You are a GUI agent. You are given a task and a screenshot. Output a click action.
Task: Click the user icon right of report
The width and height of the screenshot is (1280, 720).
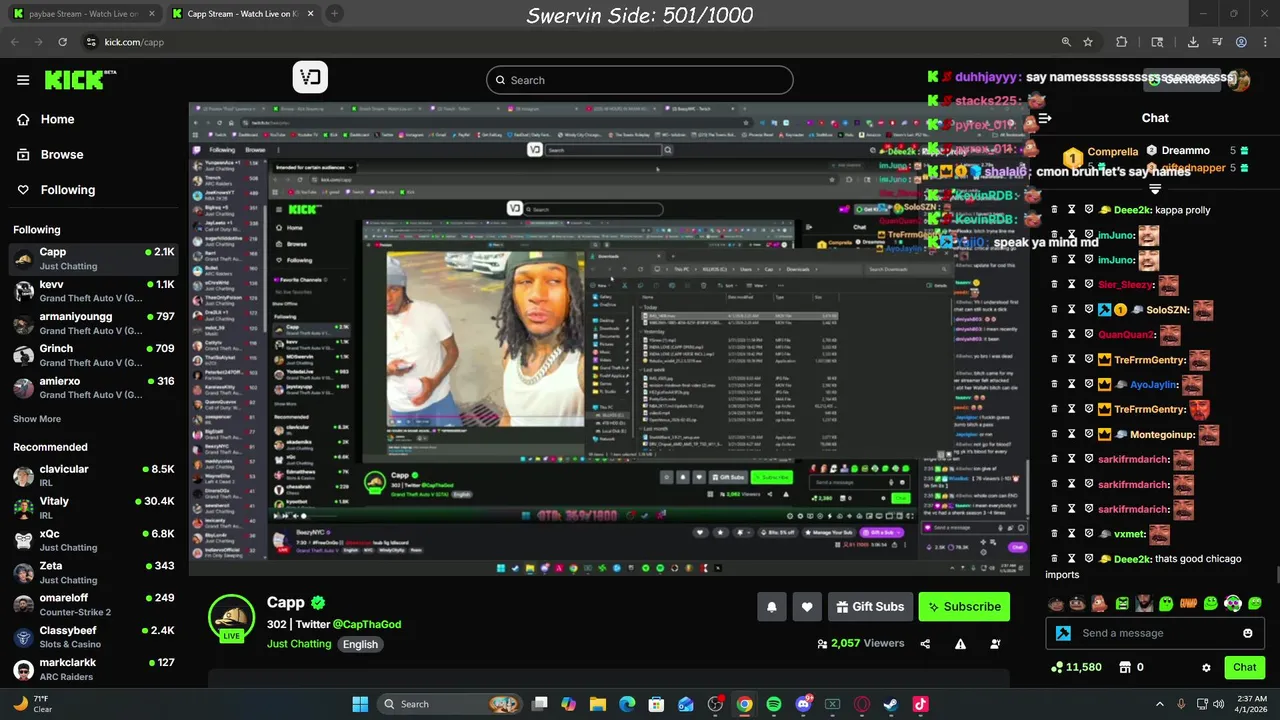(995, 644)
